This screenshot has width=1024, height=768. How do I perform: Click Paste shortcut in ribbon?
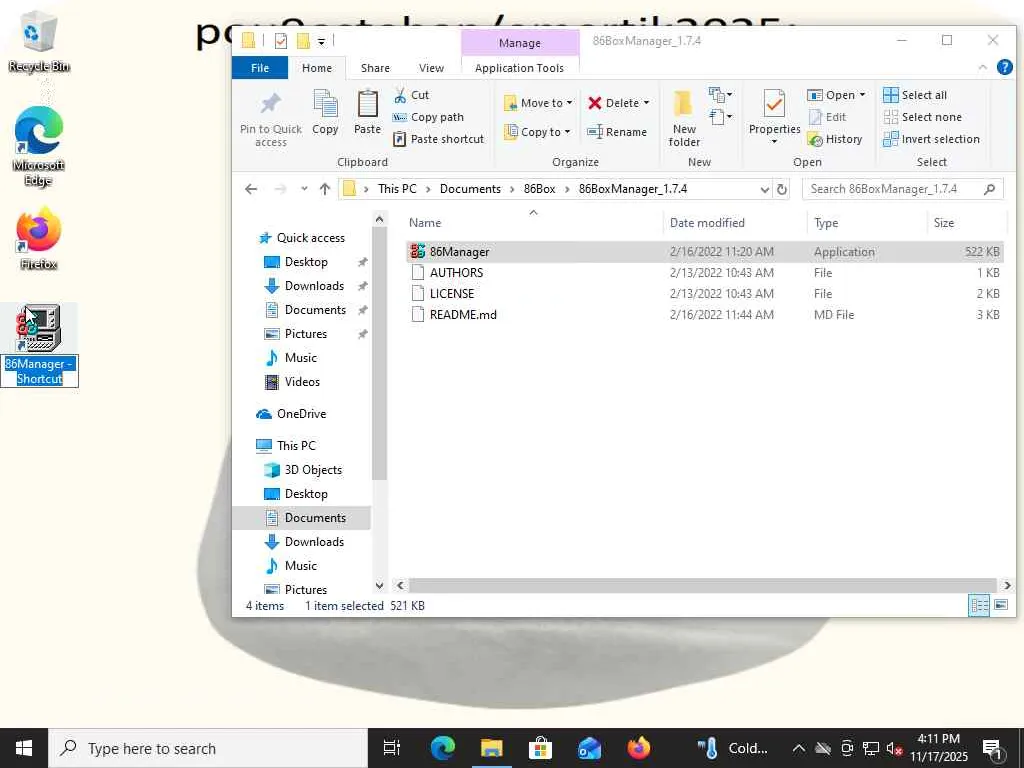(438, 139)
